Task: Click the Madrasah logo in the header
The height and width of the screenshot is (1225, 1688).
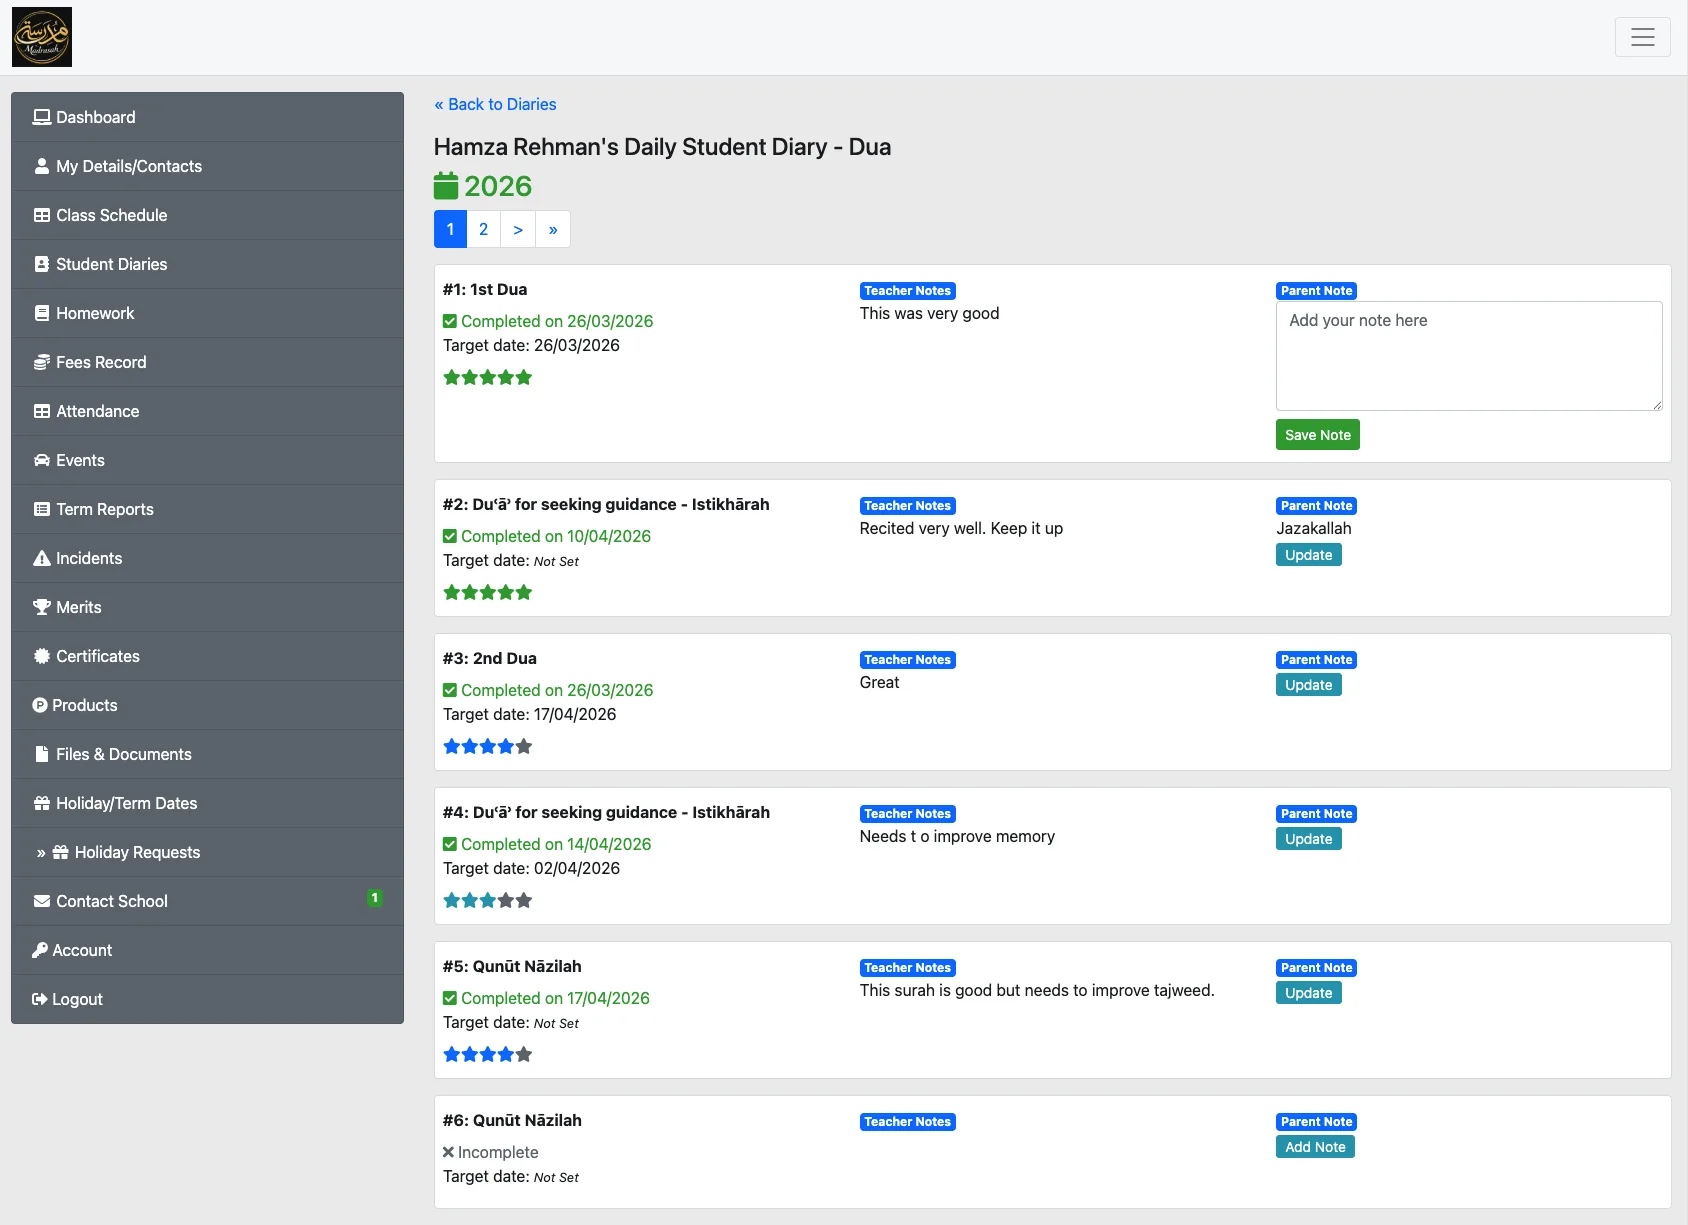Action: point(42,37)
